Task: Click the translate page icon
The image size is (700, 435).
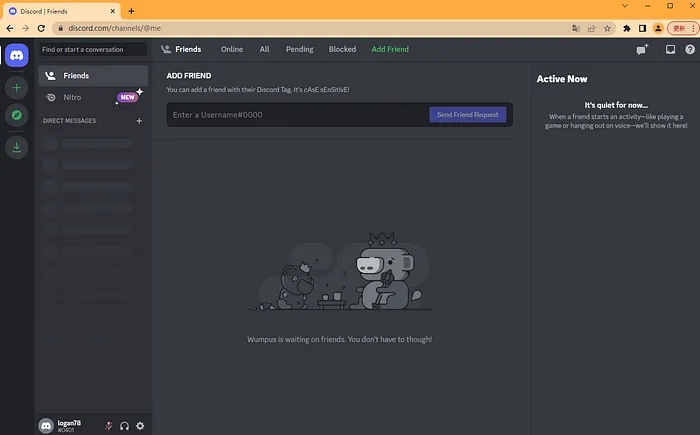Action: (576, 28)
